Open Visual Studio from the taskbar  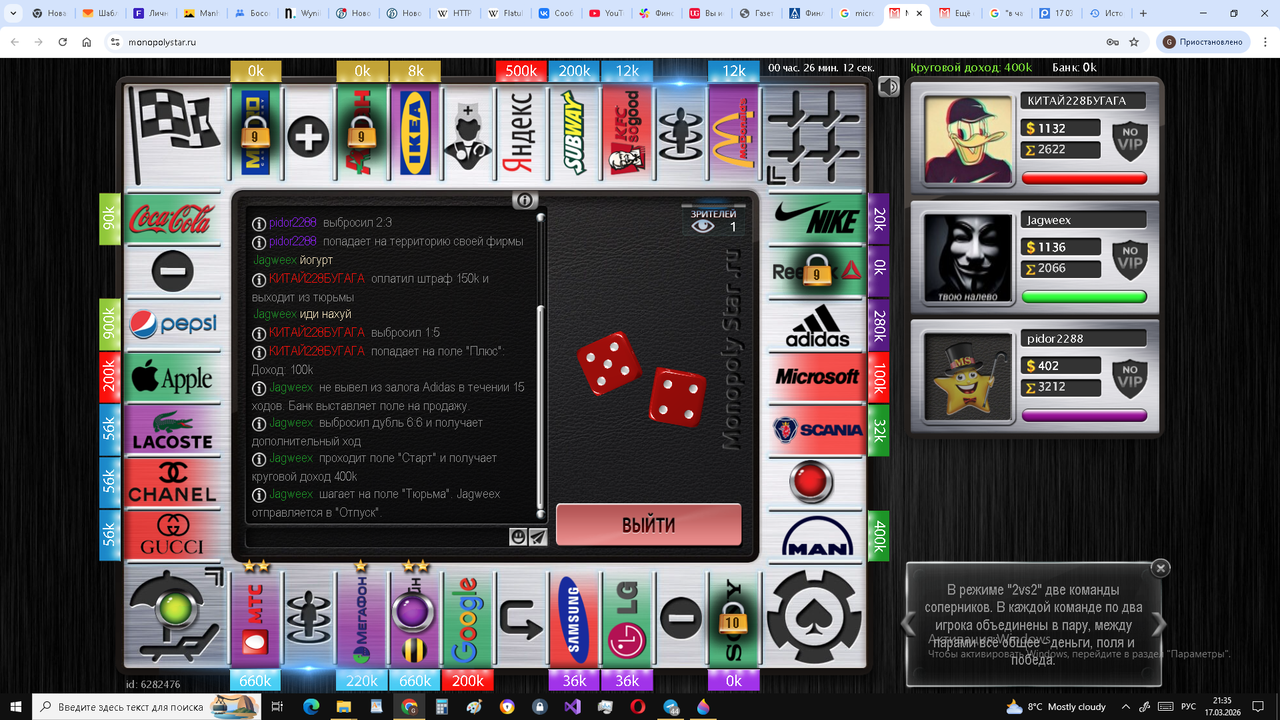[x=572, y=706]
